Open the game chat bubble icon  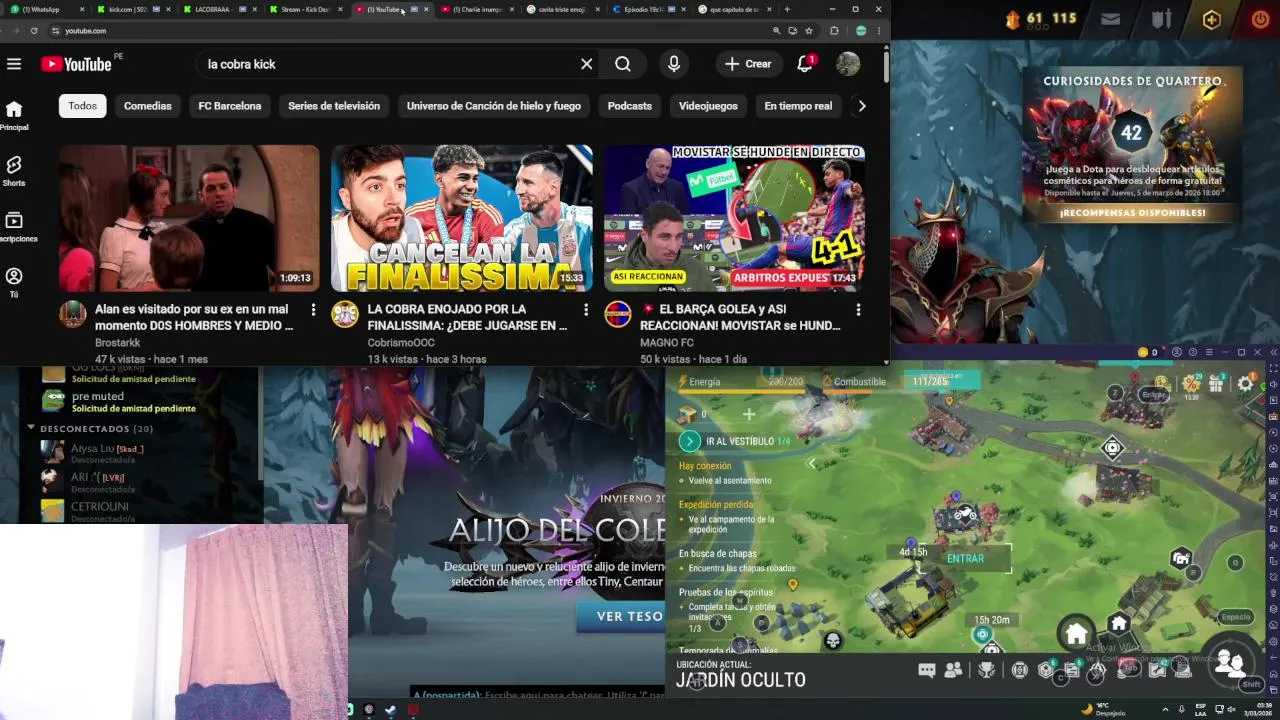(x=926, y=670)
